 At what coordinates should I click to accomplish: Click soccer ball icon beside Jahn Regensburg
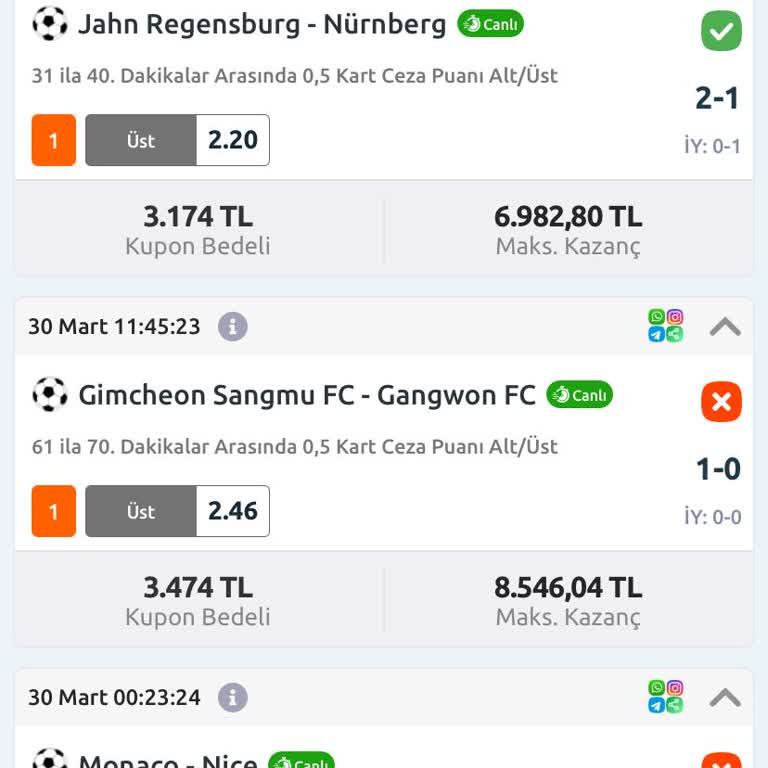(50, 23)
